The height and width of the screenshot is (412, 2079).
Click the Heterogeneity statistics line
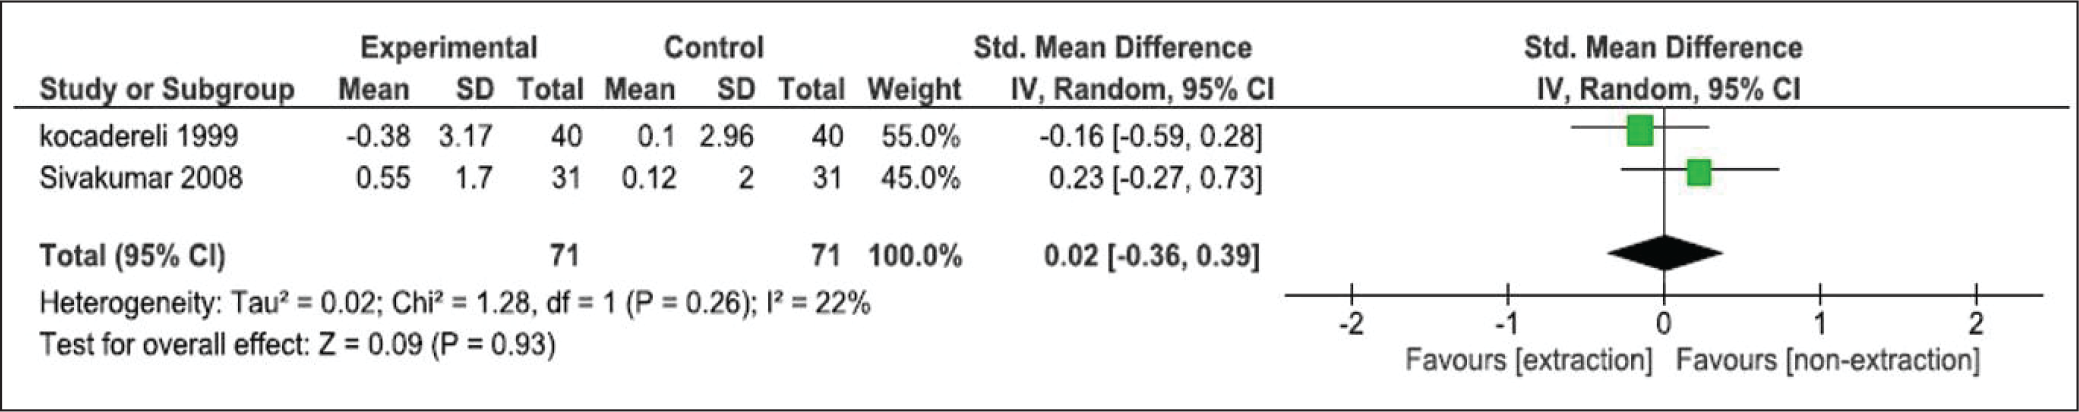point(455,303)
